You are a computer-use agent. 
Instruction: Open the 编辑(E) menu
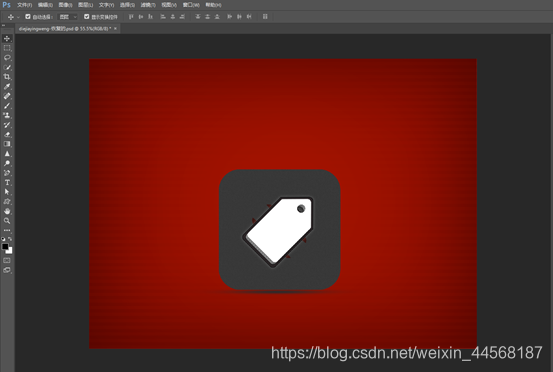pyautogui.click(x=45, y=5)
